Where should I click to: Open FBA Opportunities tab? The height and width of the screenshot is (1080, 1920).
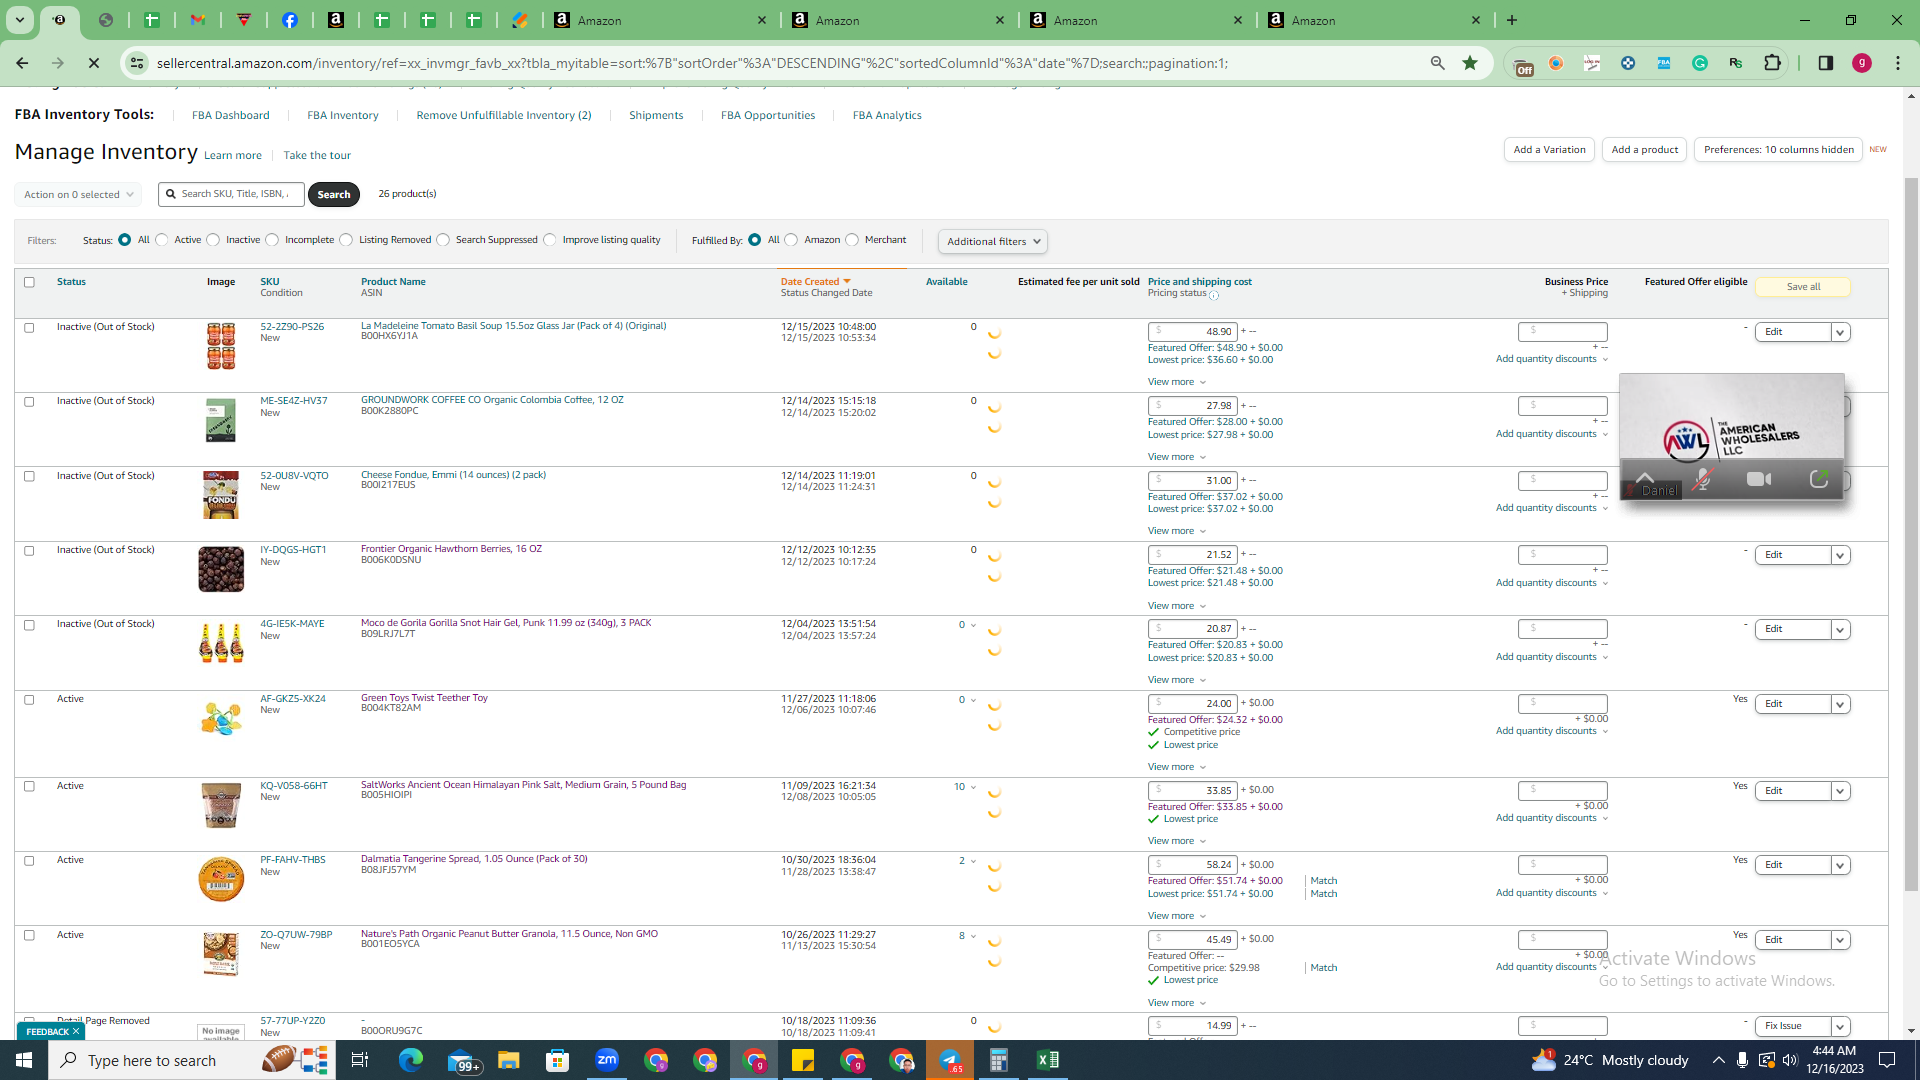pyautogui.click(x=768, y=115)
